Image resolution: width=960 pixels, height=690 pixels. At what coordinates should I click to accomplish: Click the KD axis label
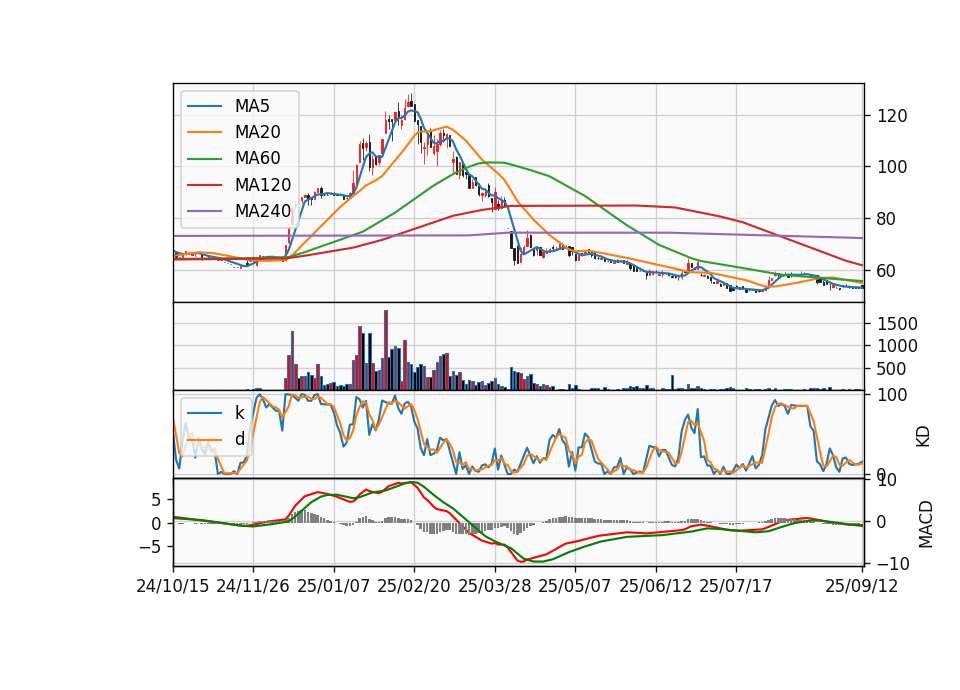coord(923,437)
